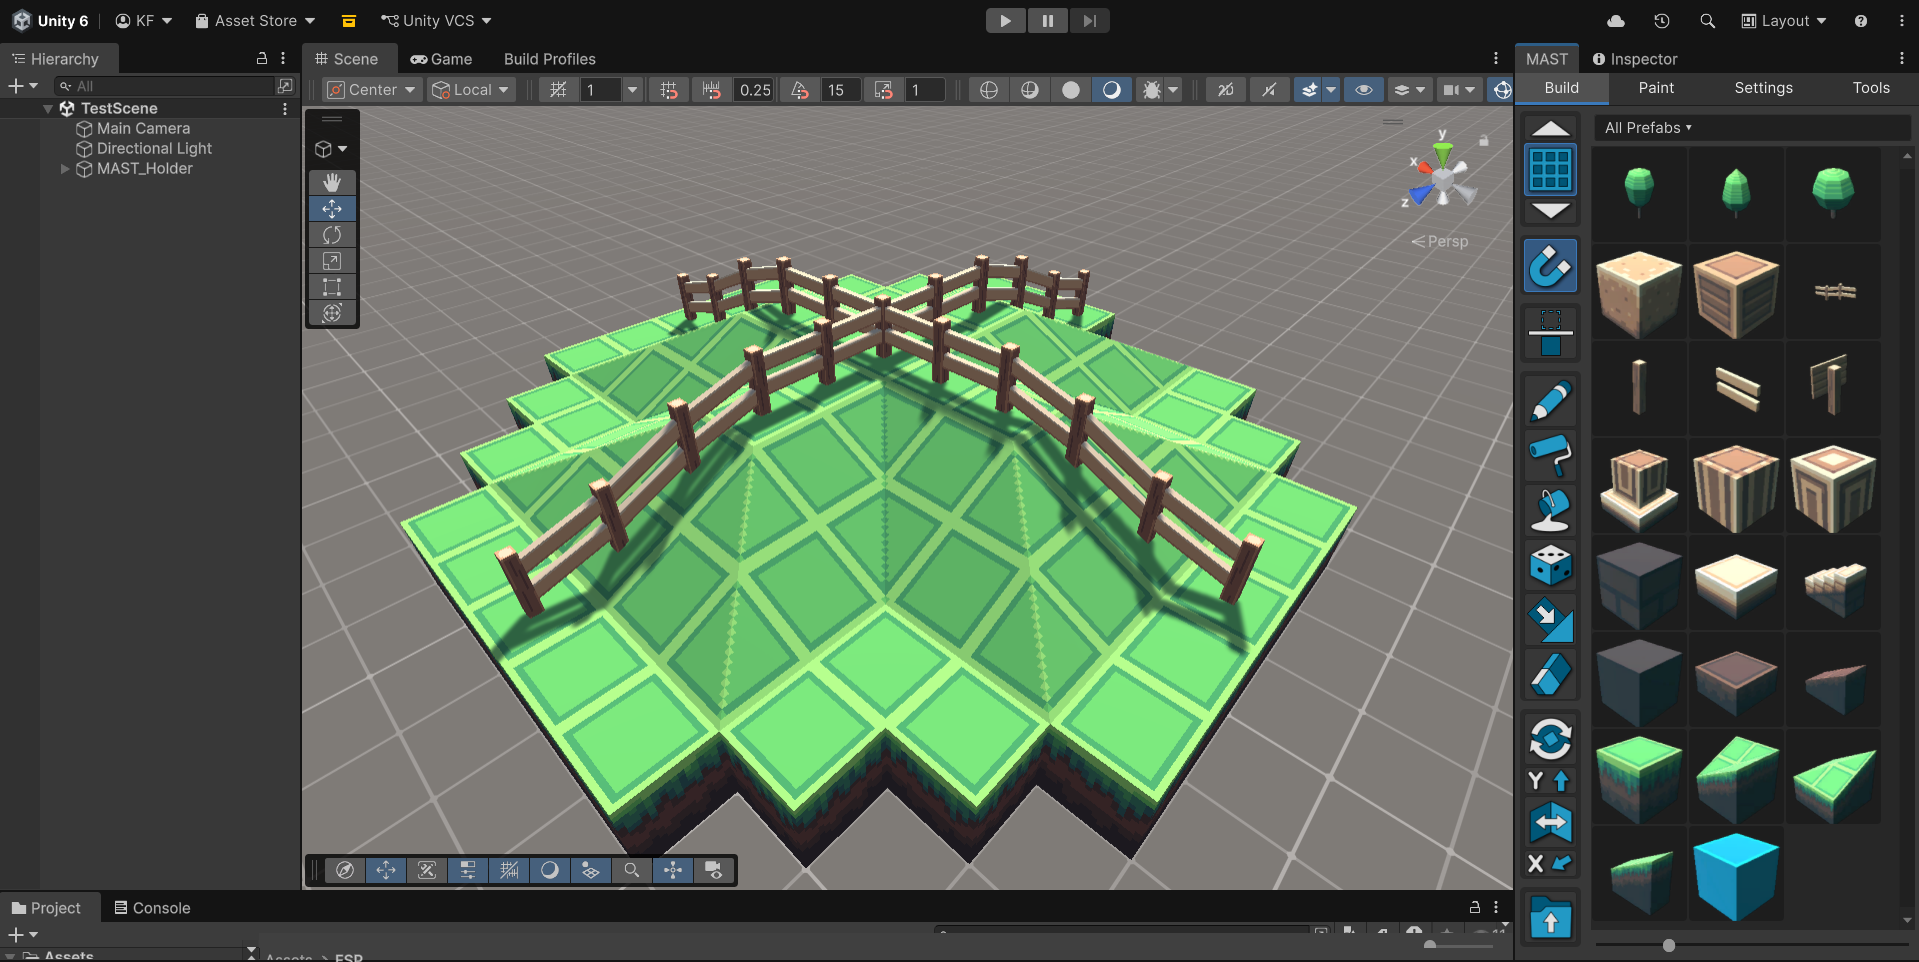The height and width of the screenshot is (962, 1919).
Task: Toggle the Hierarchy panel lock
Action: [x=262, y=58]
